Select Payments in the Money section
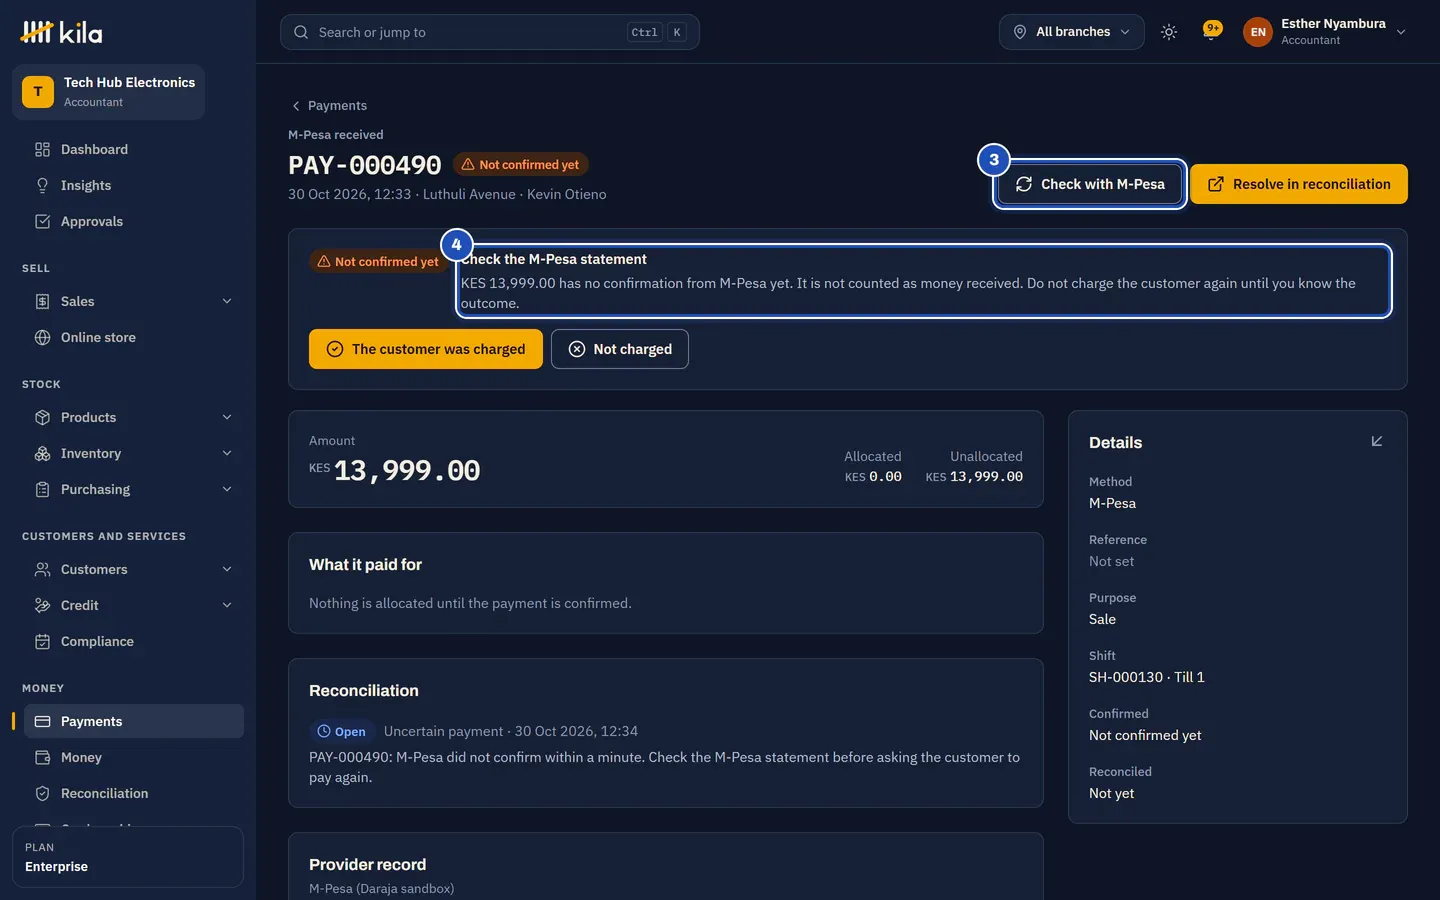Image resolution: width=1440 pixels, height=900 pixels. tap(134, 721)
